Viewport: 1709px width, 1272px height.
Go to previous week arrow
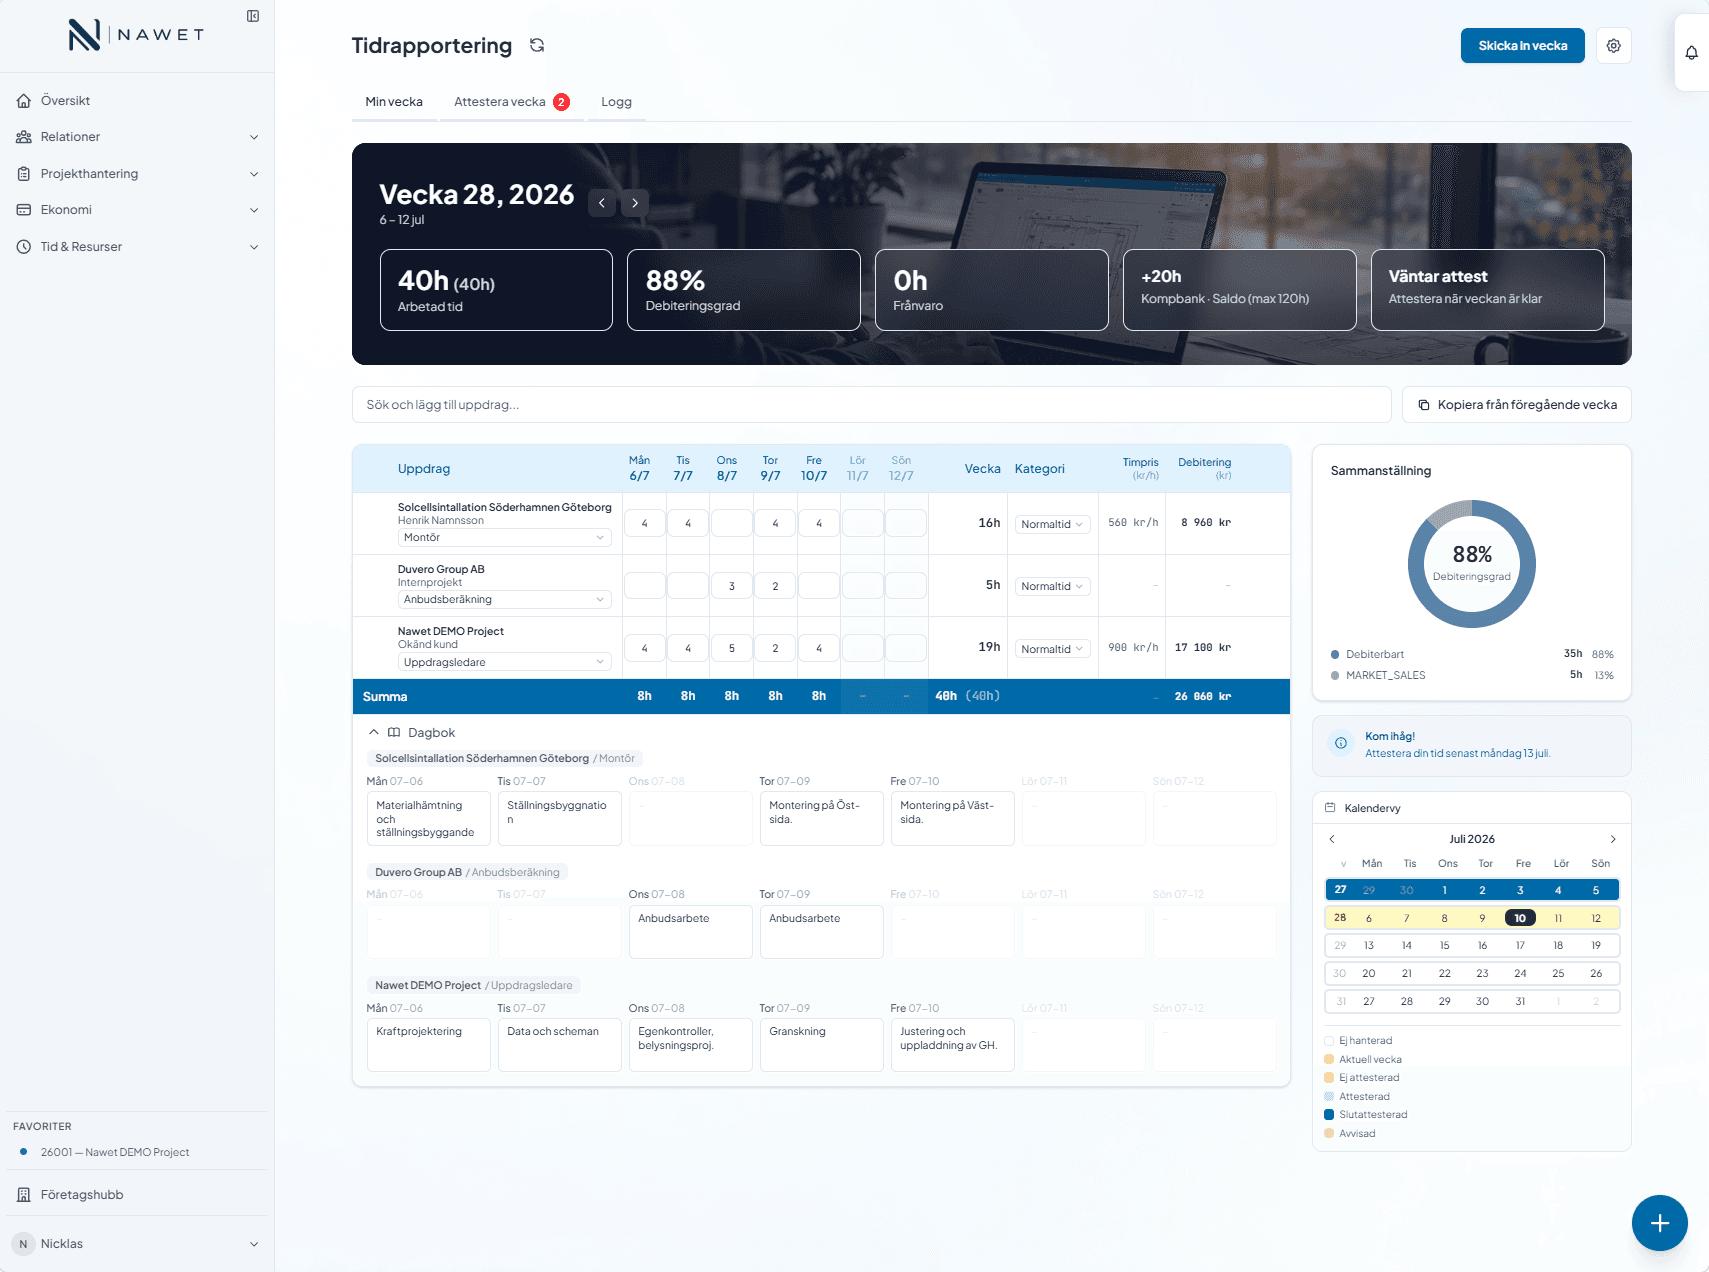click(x=602, y=203)
